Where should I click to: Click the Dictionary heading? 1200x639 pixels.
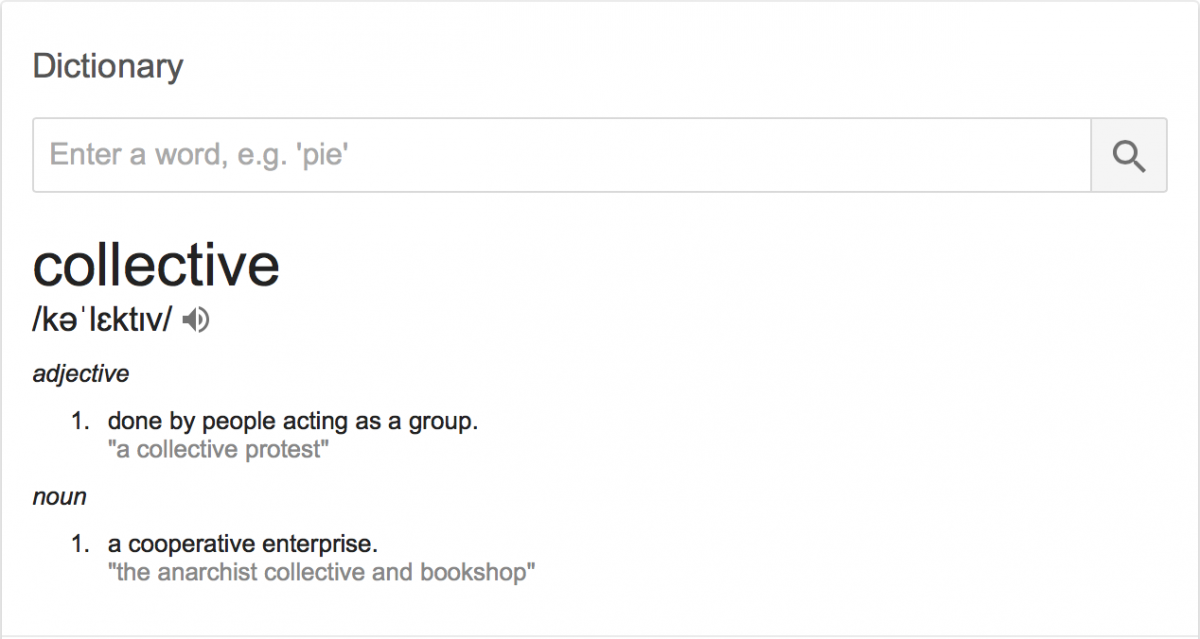click(108, 67)
